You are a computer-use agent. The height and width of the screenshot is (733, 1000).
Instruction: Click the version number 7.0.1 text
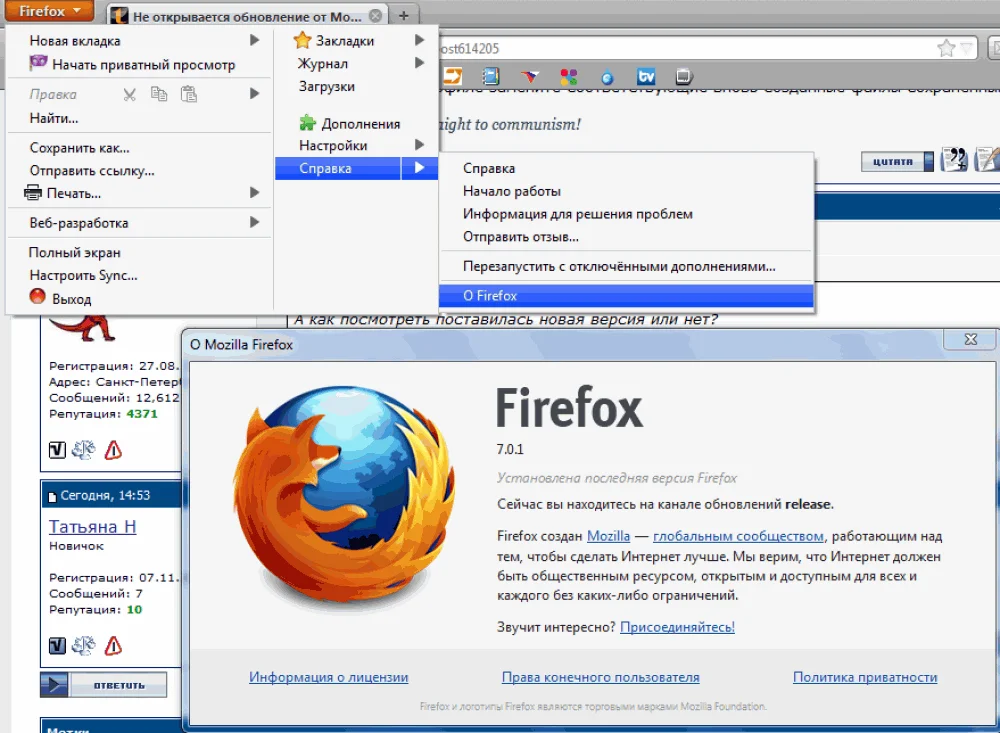(x=510, y=449)
